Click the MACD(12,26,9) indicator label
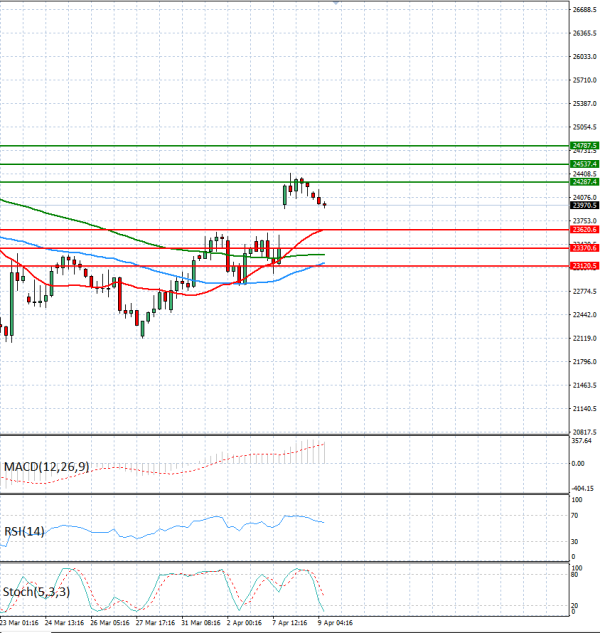The height and width of the screenshot is (633, 600). pos(46,467)
